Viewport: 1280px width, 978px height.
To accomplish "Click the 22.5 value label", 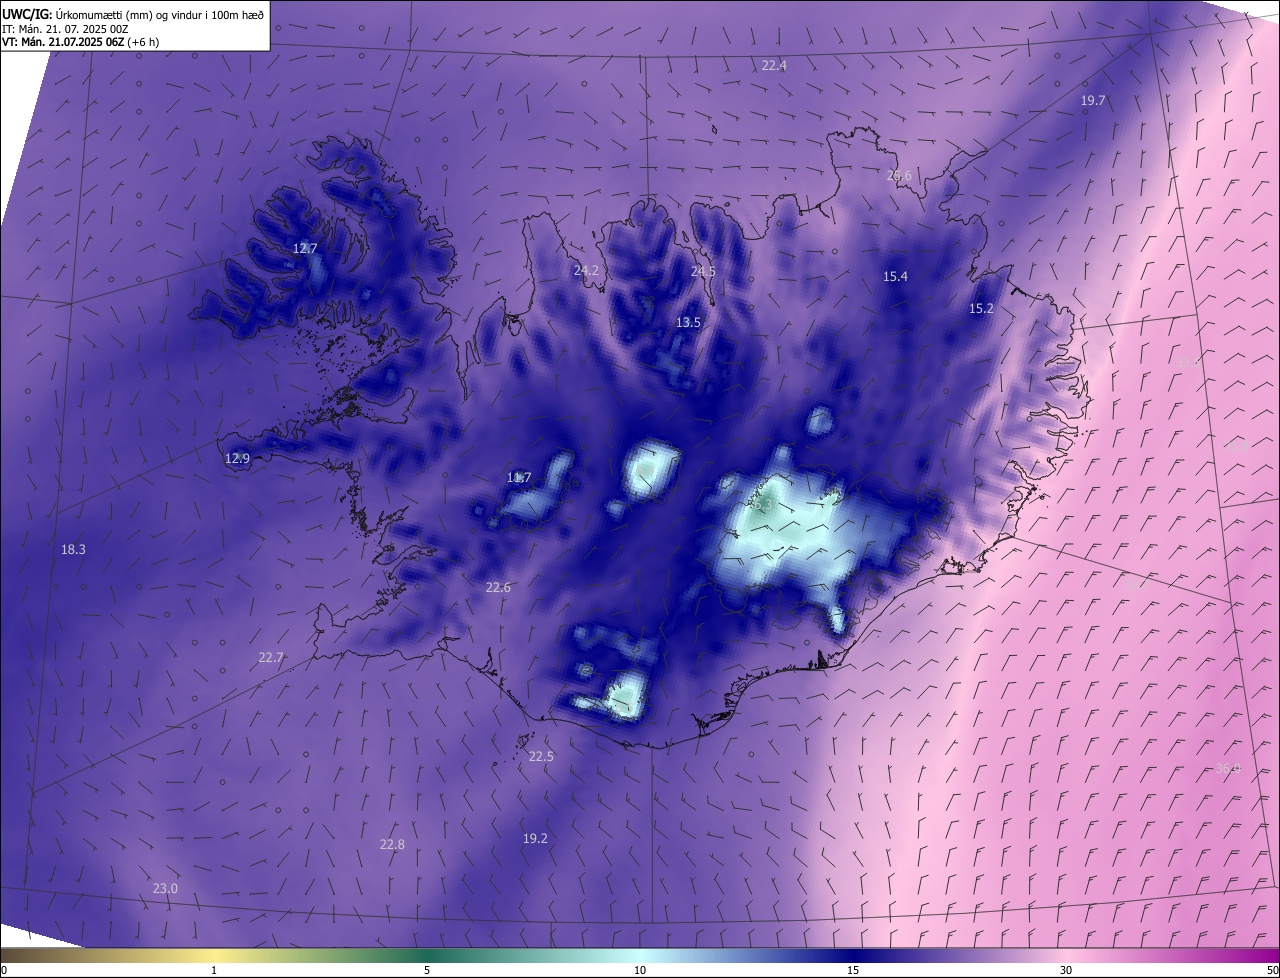I will click(541, 756).
